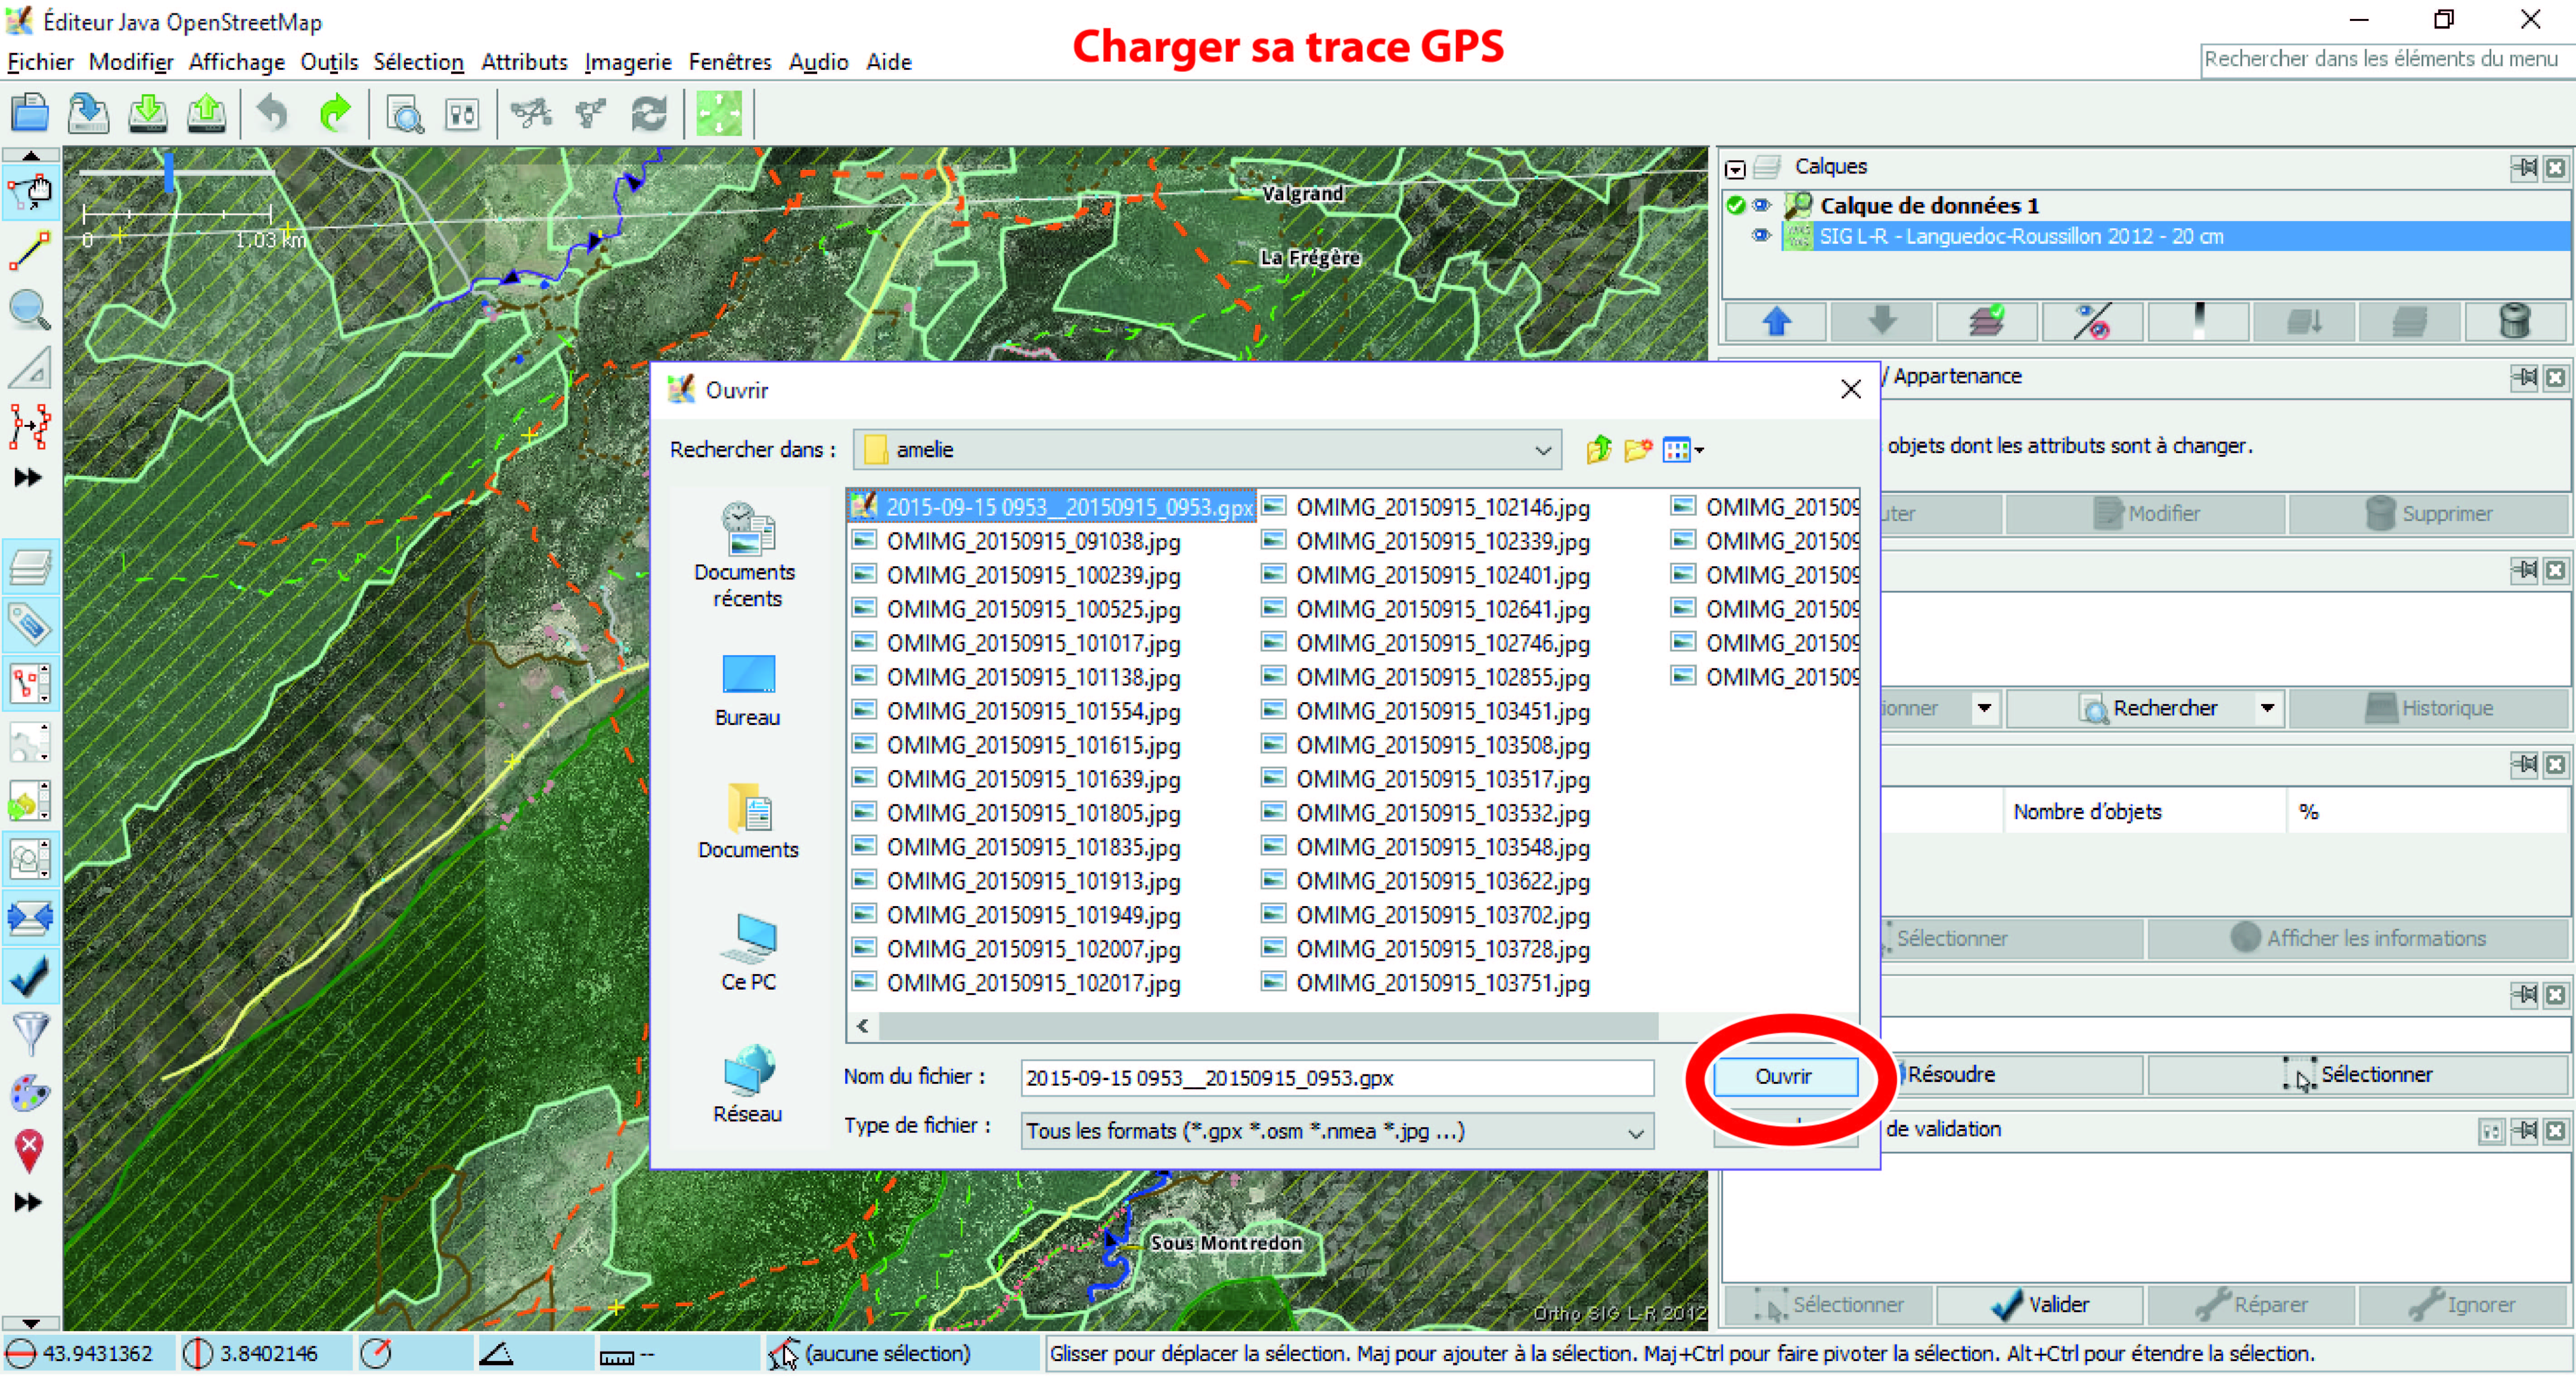Go to the Bureau location in the dialog sidebar
Viewport: 2576px width, 1376px height.
747,690
